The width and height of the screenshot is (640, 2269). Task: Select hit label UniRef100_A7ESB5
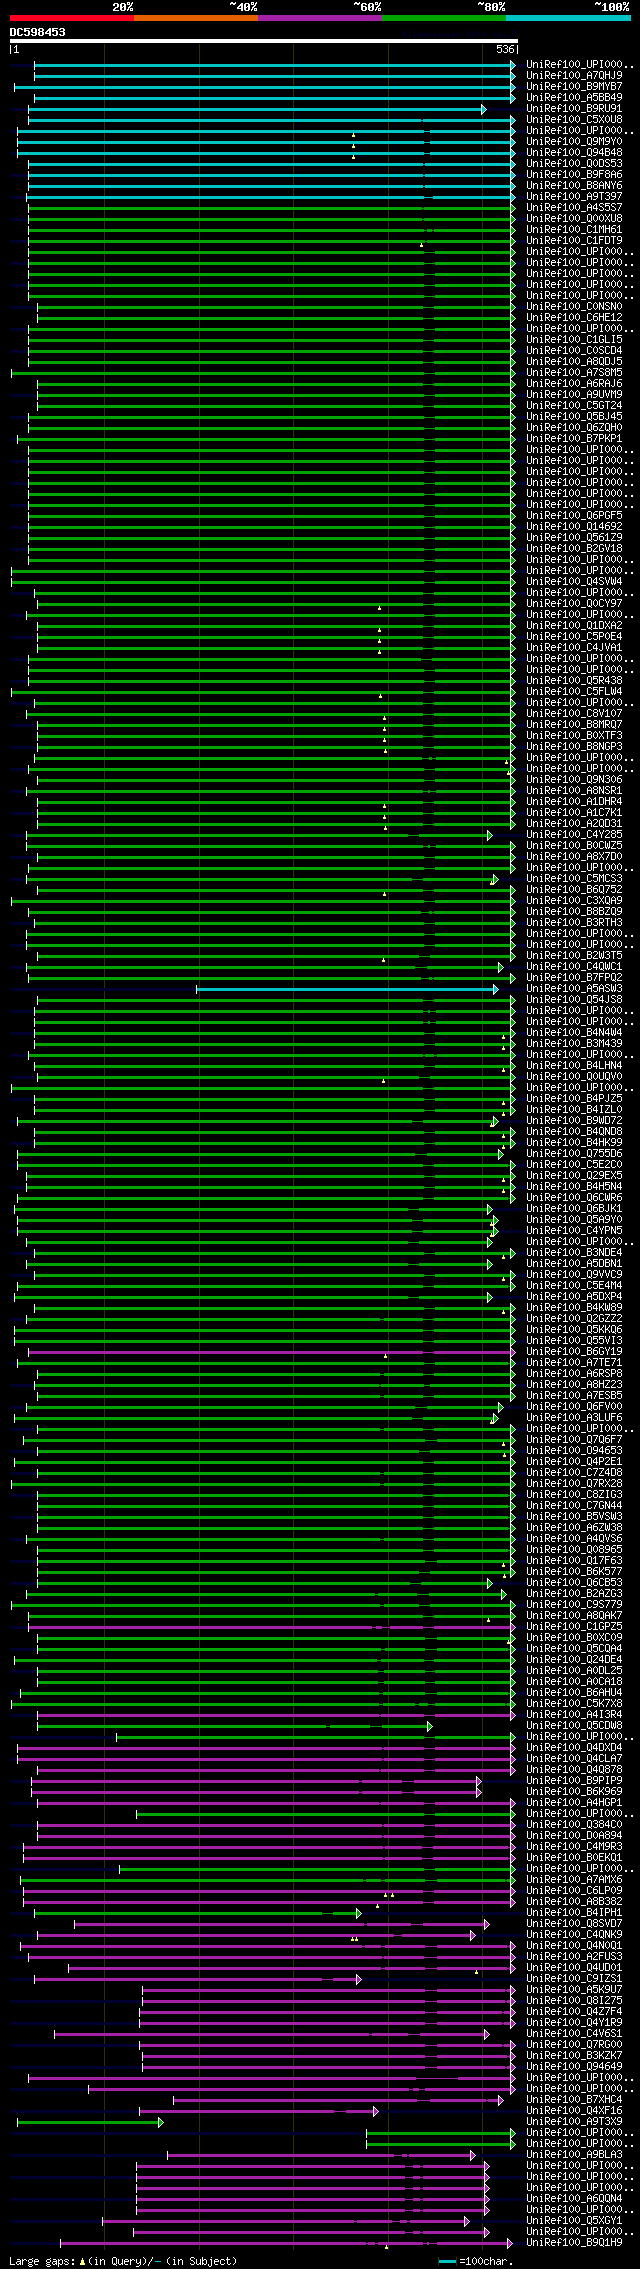[574, 1396]
